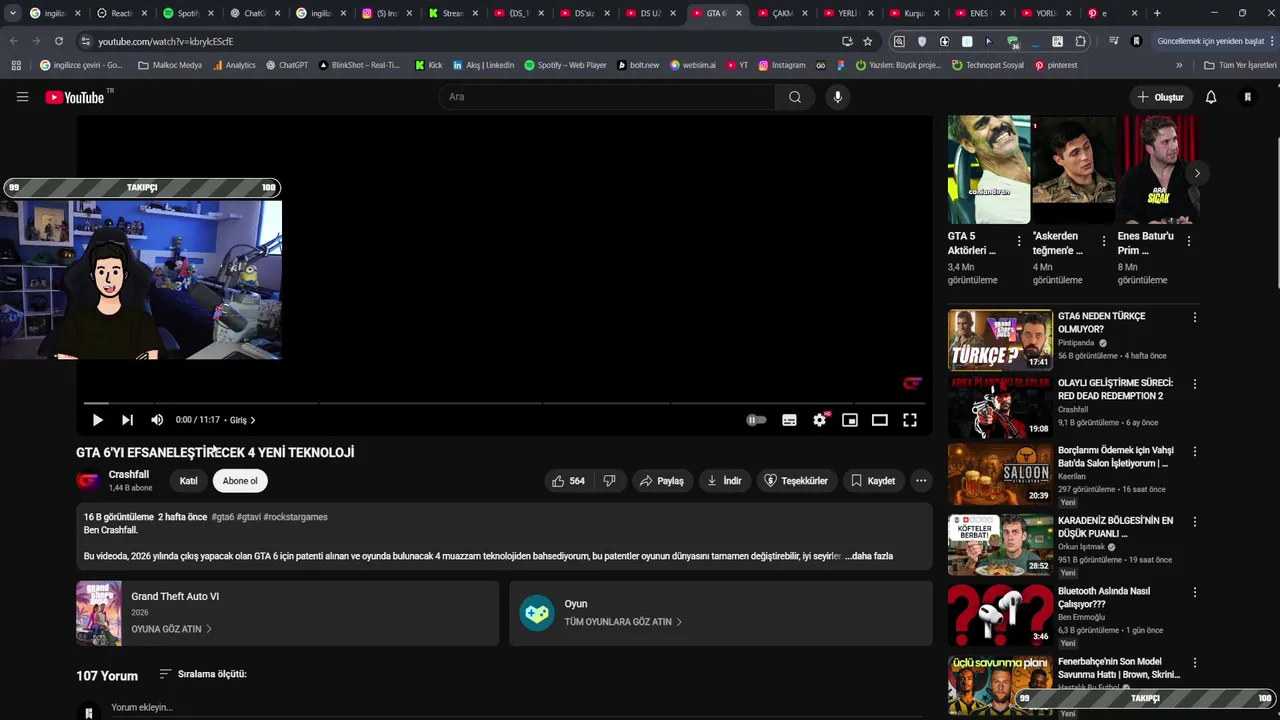Open player settings gear

820,420
